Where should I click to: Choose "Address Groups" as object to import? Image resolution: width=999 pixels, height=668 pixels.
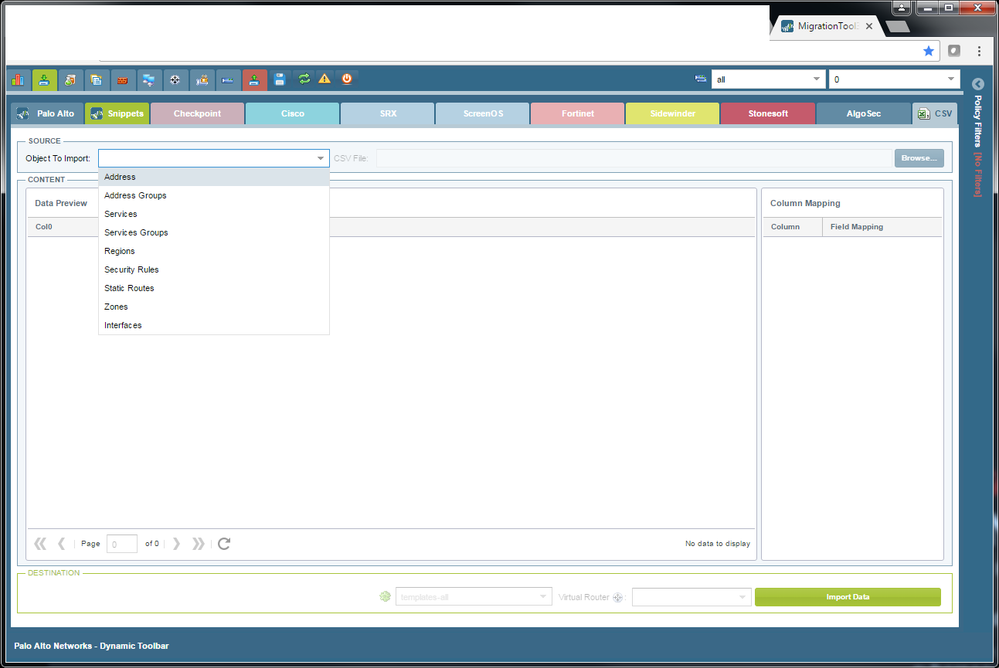pyautogui.click(x=135, y=195)
